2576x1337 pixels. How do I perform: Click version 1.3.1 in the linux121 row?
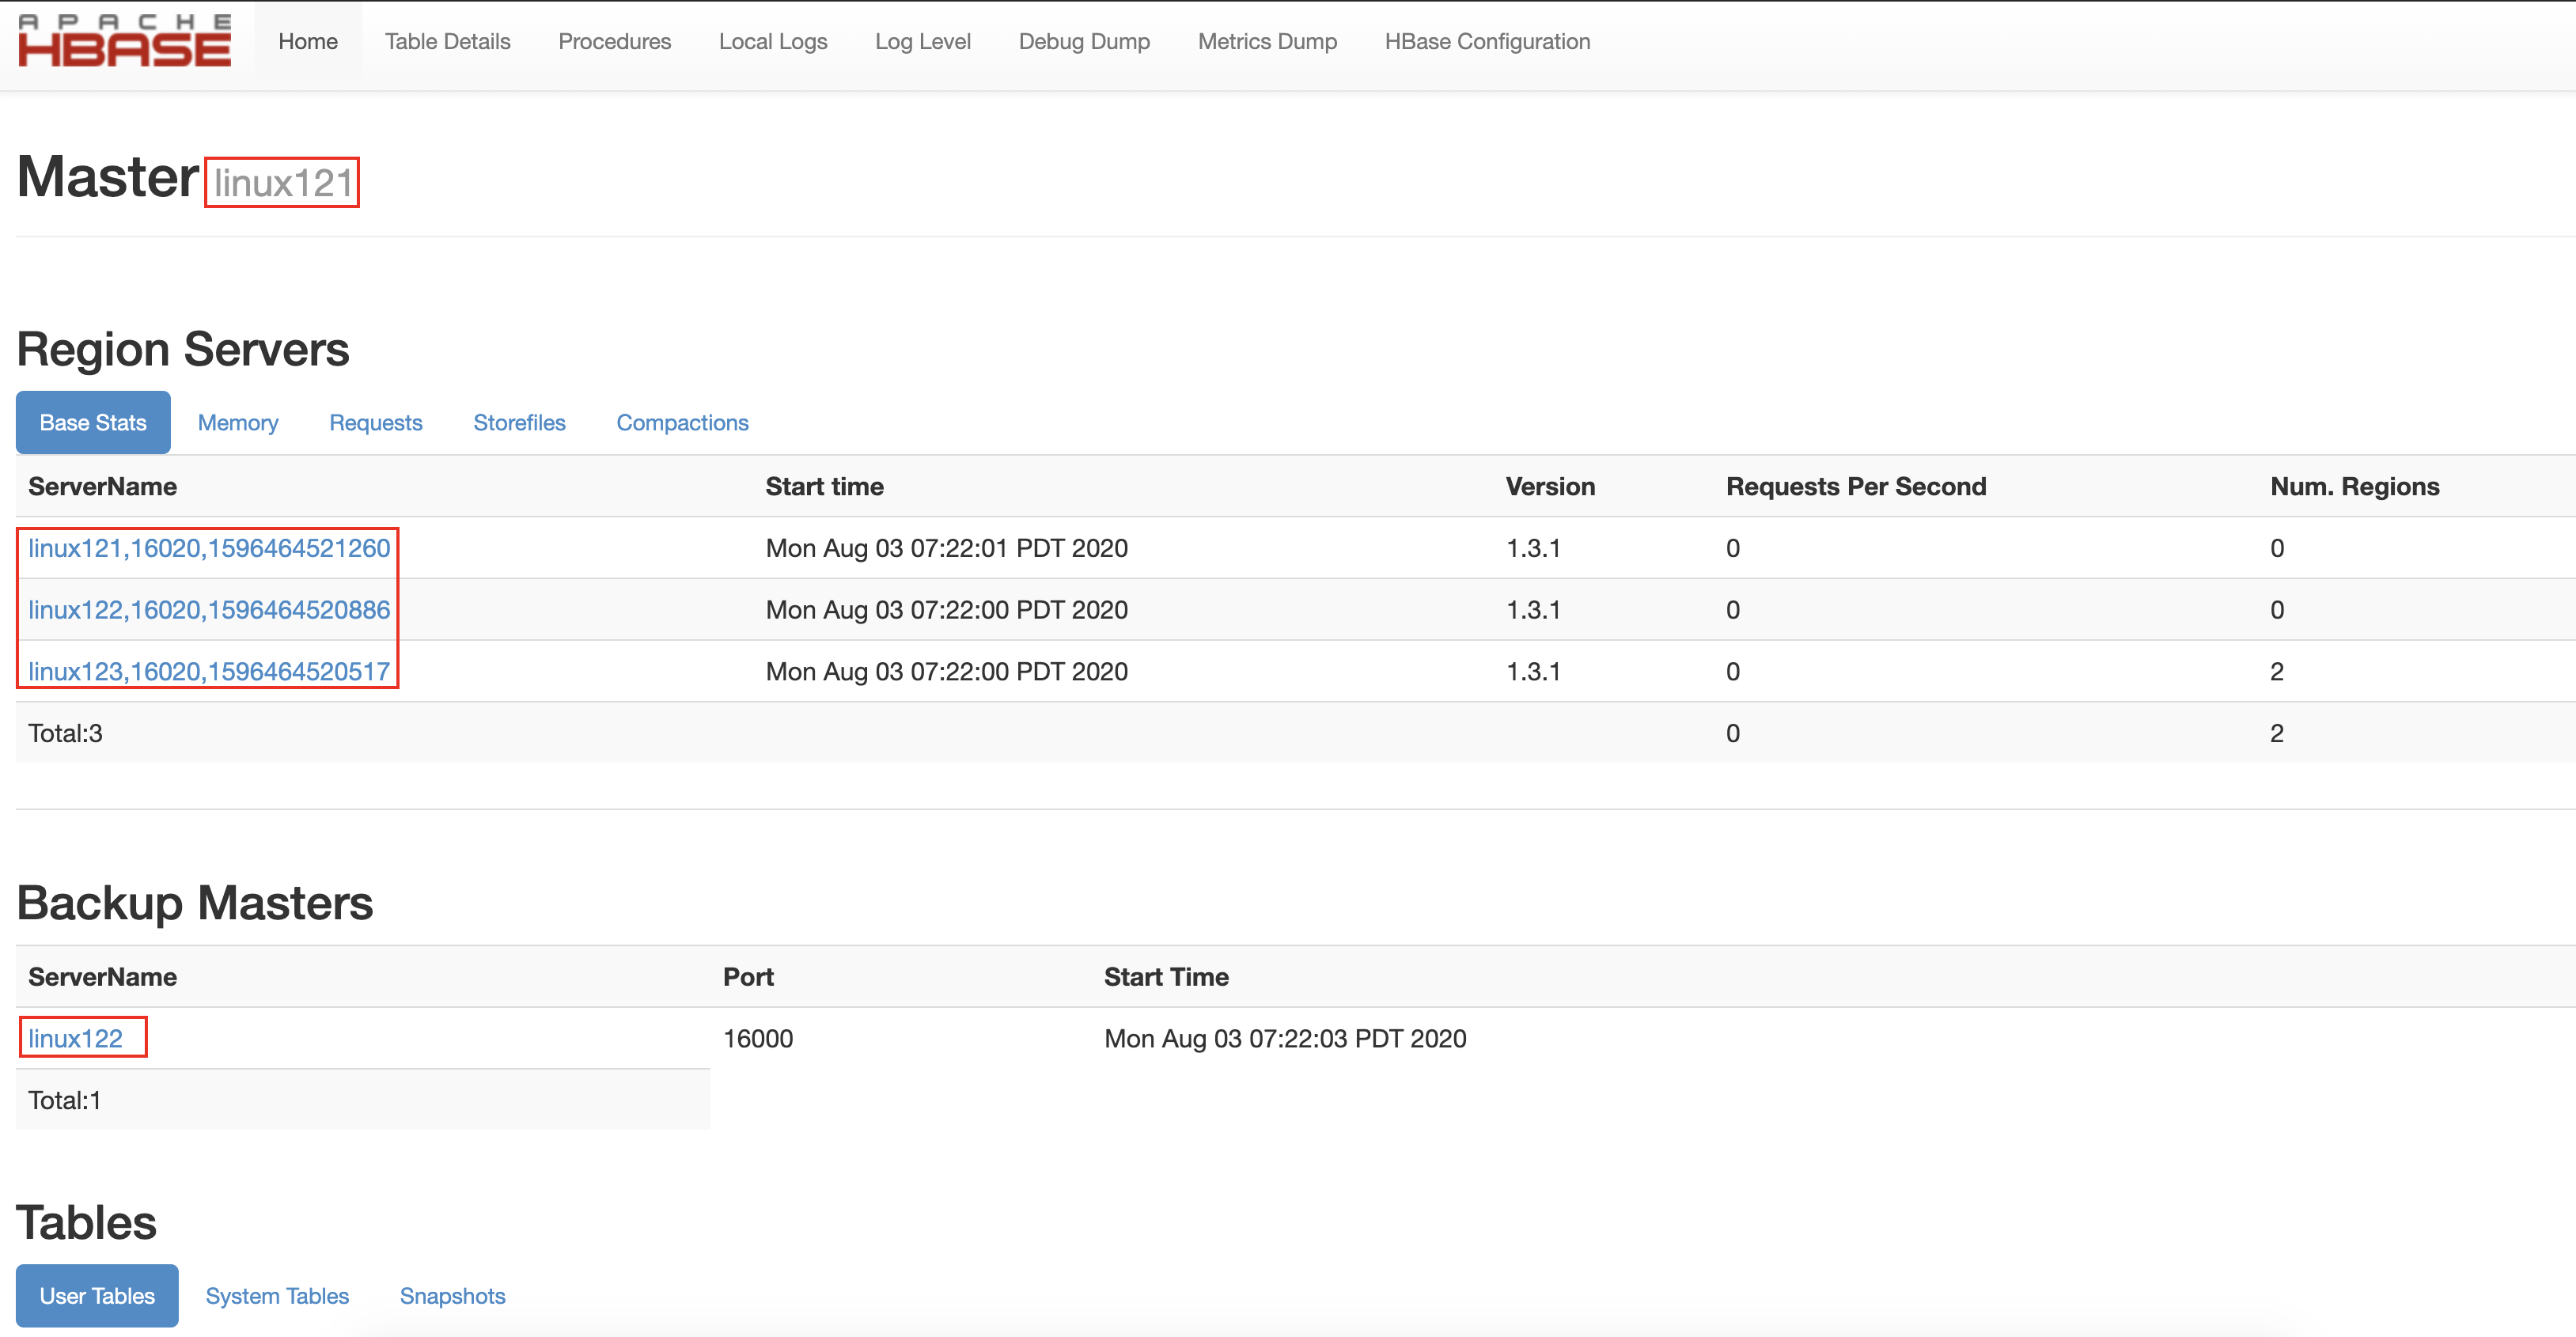(1533, 548)
